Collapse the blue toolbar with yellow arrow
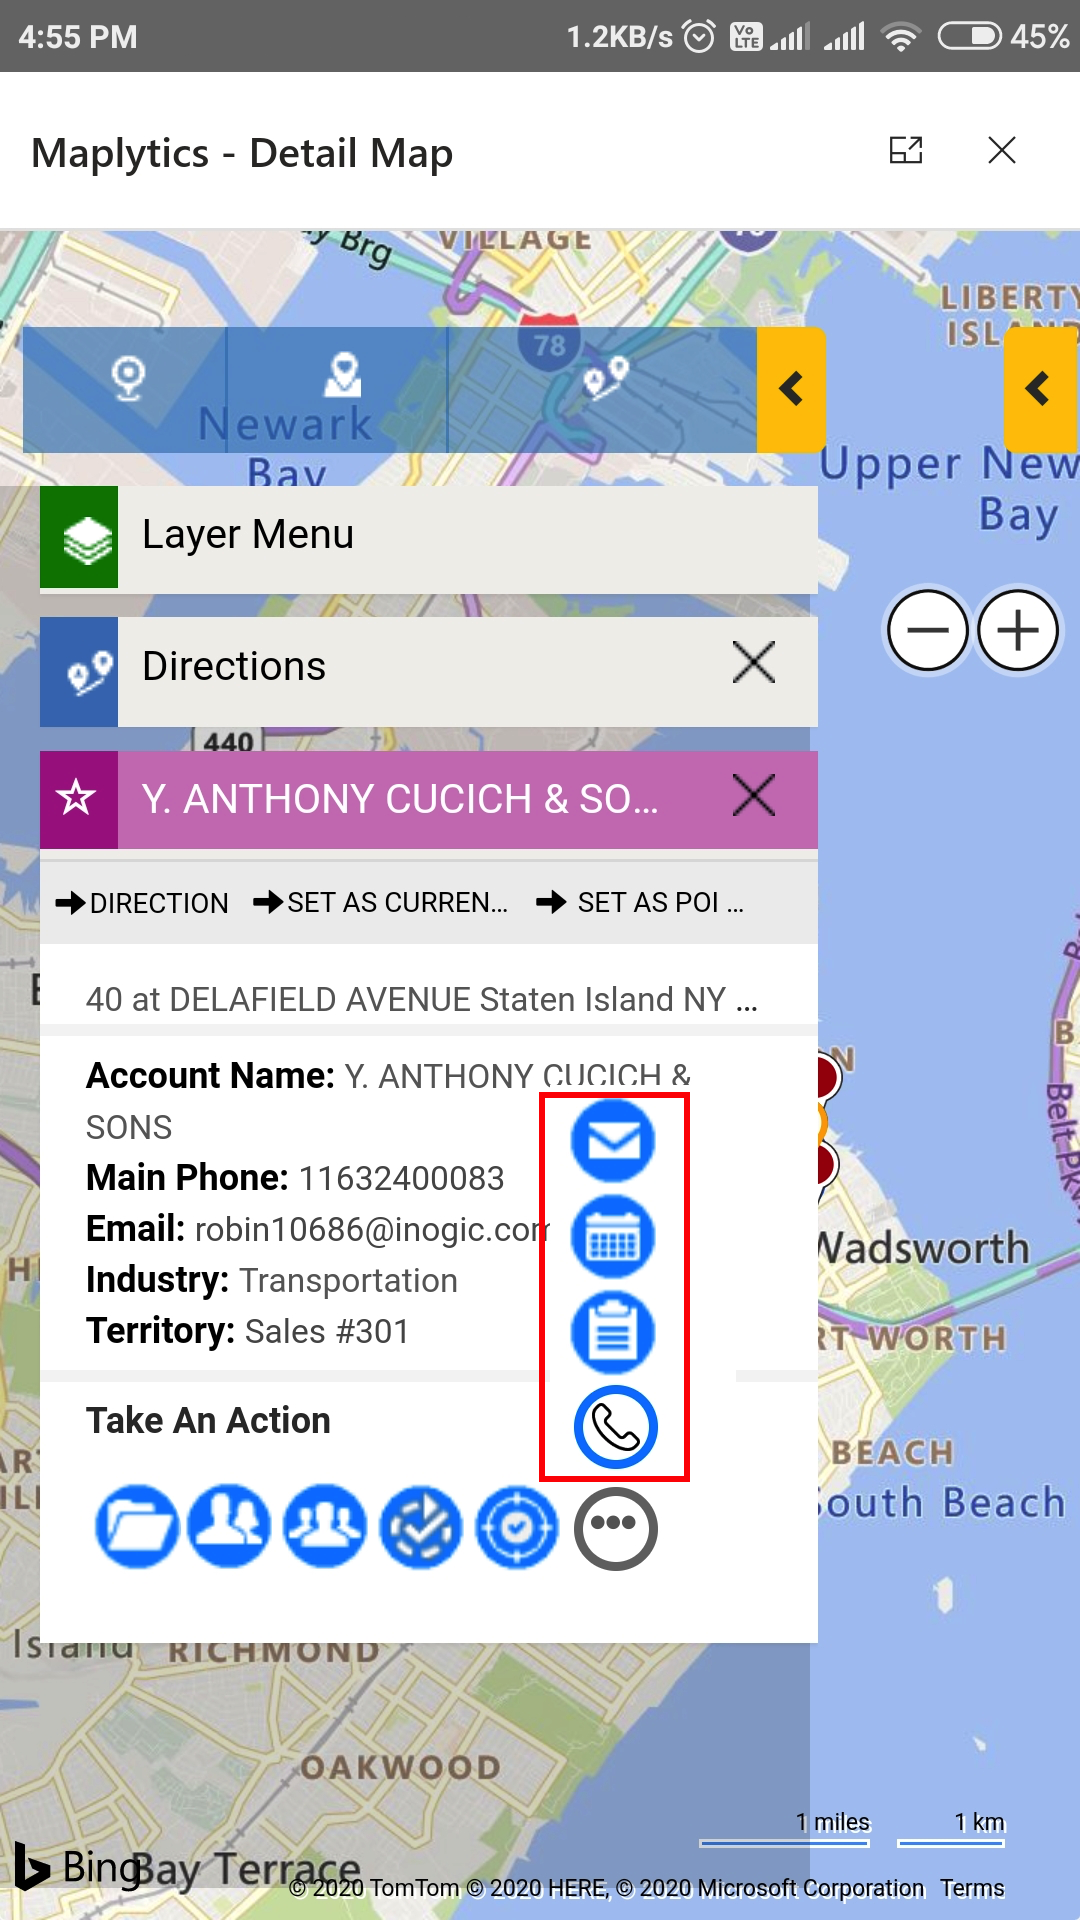This screenshot has height=1920, width=1080. pos(791,389)
